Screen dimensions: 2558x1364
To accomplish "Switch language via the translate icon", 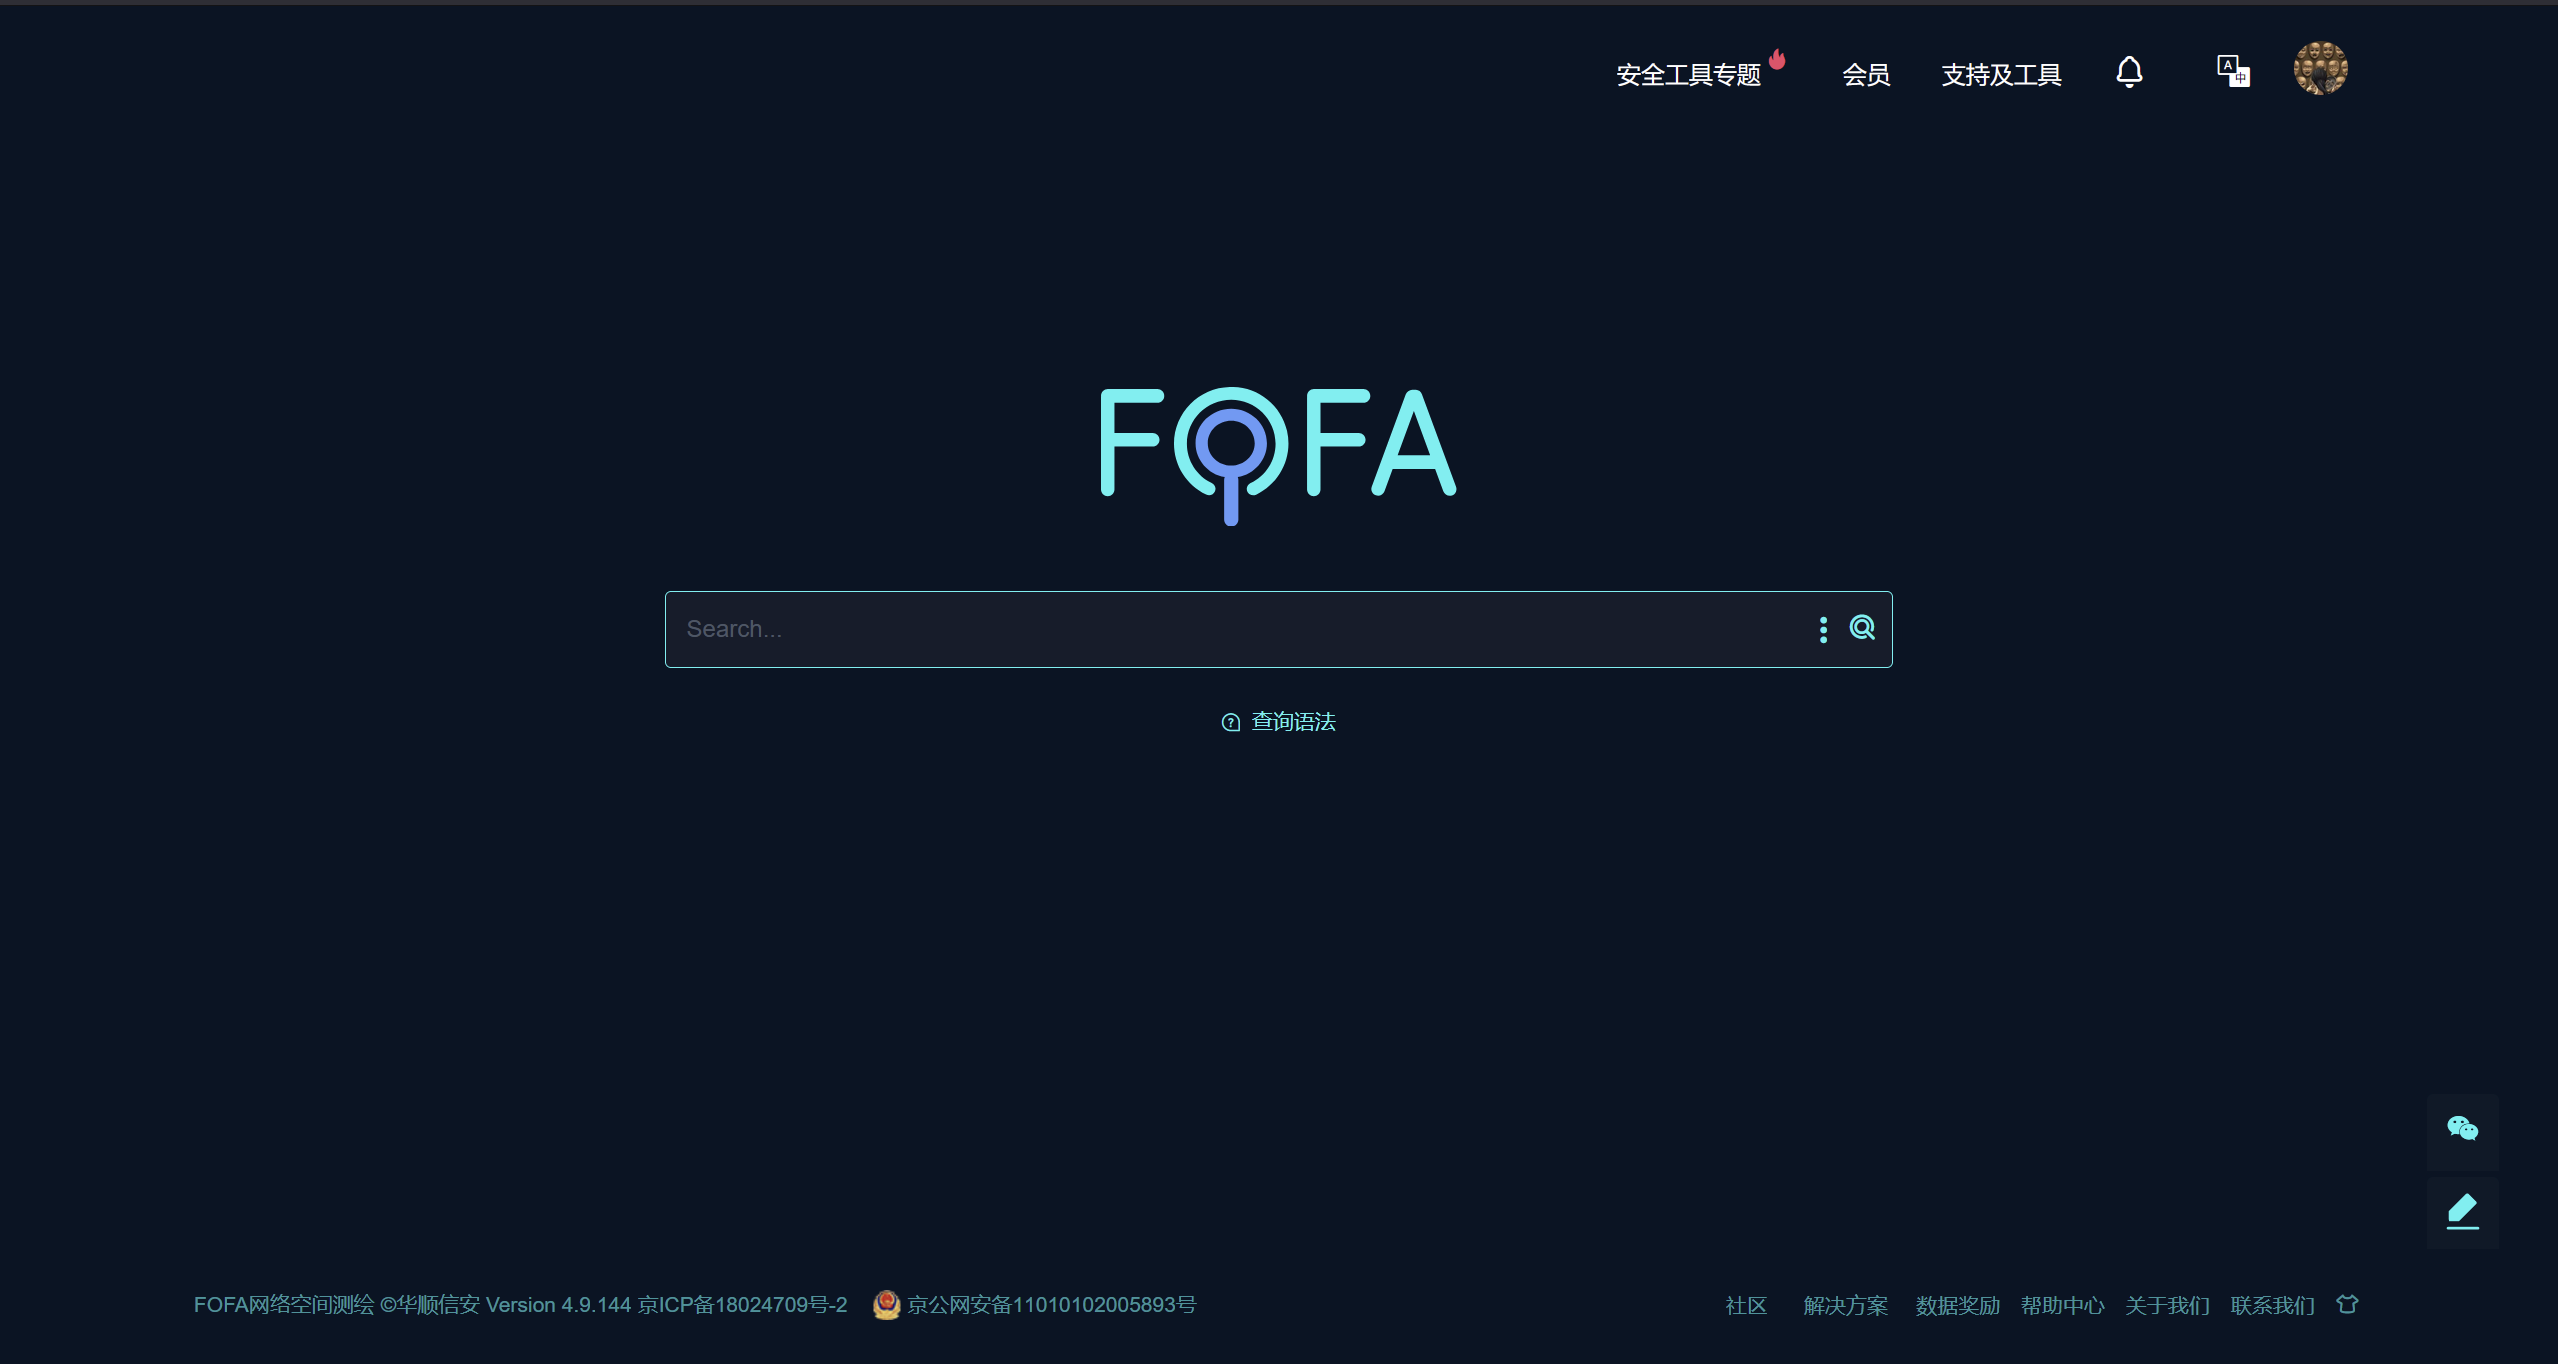I will coord(2233,71).
